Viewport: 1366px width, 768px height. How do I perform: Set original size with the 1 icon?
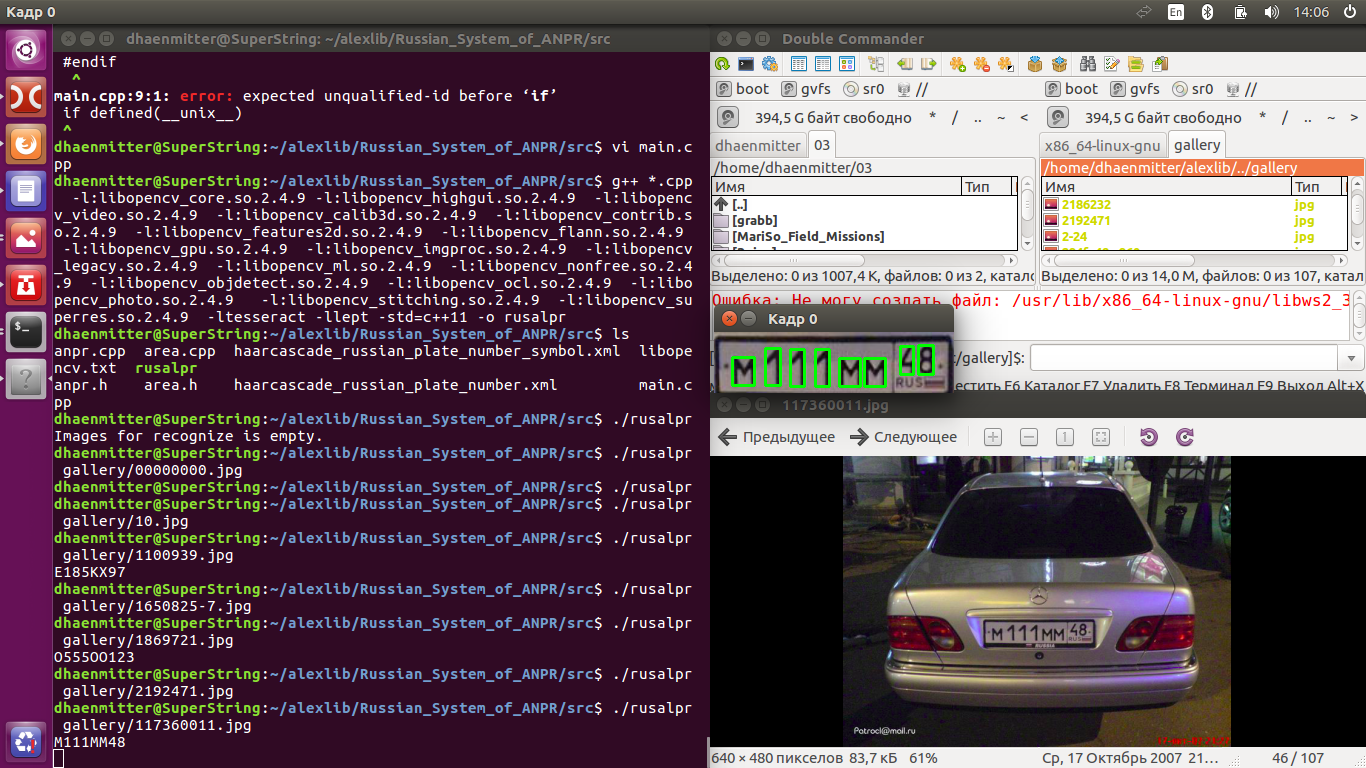pos(1065,437)
